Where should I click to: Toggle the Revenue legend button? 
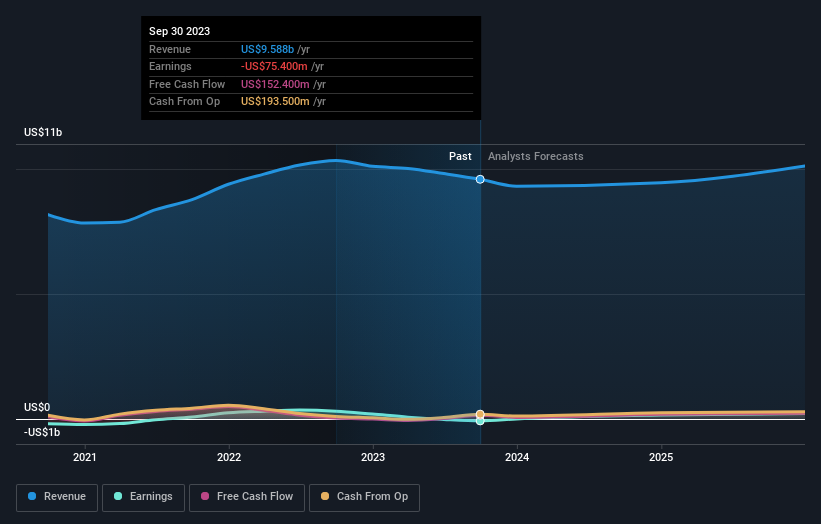coord(57,497)
